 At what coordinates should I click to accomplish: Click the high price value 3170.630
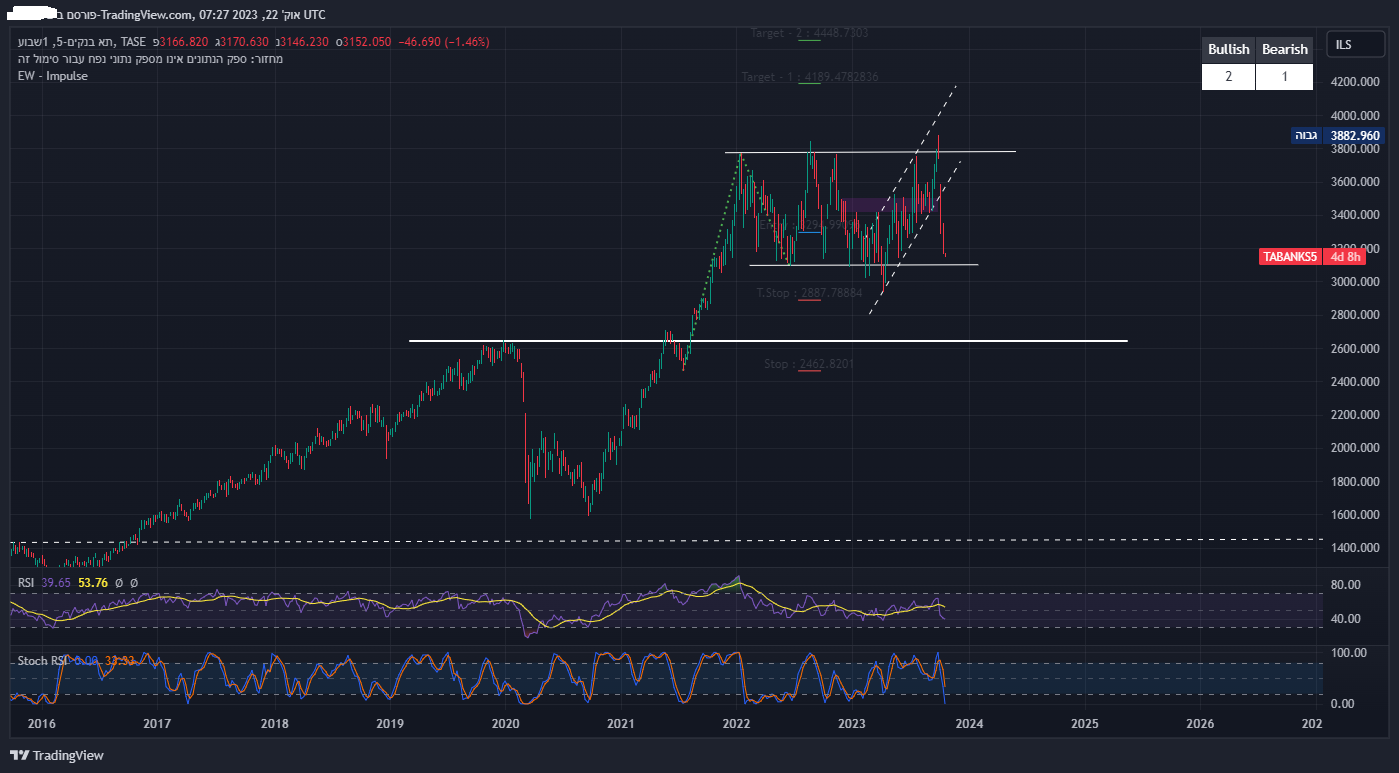[x=245, y=42]
